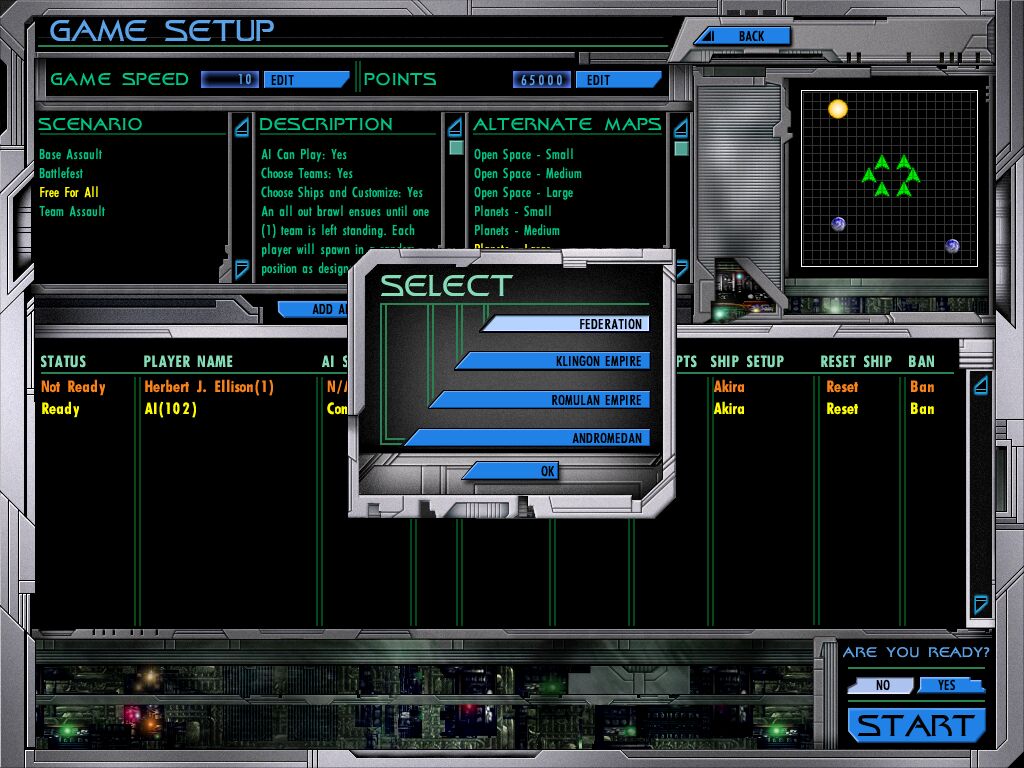
Task: Click the Alternate Maps scroll thumb
Action: [x=681, y=148]
